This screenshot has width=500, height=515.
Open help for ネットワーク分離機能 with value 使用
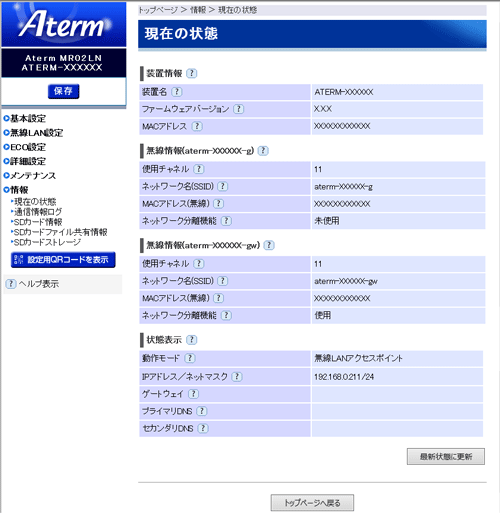[226, 315]
